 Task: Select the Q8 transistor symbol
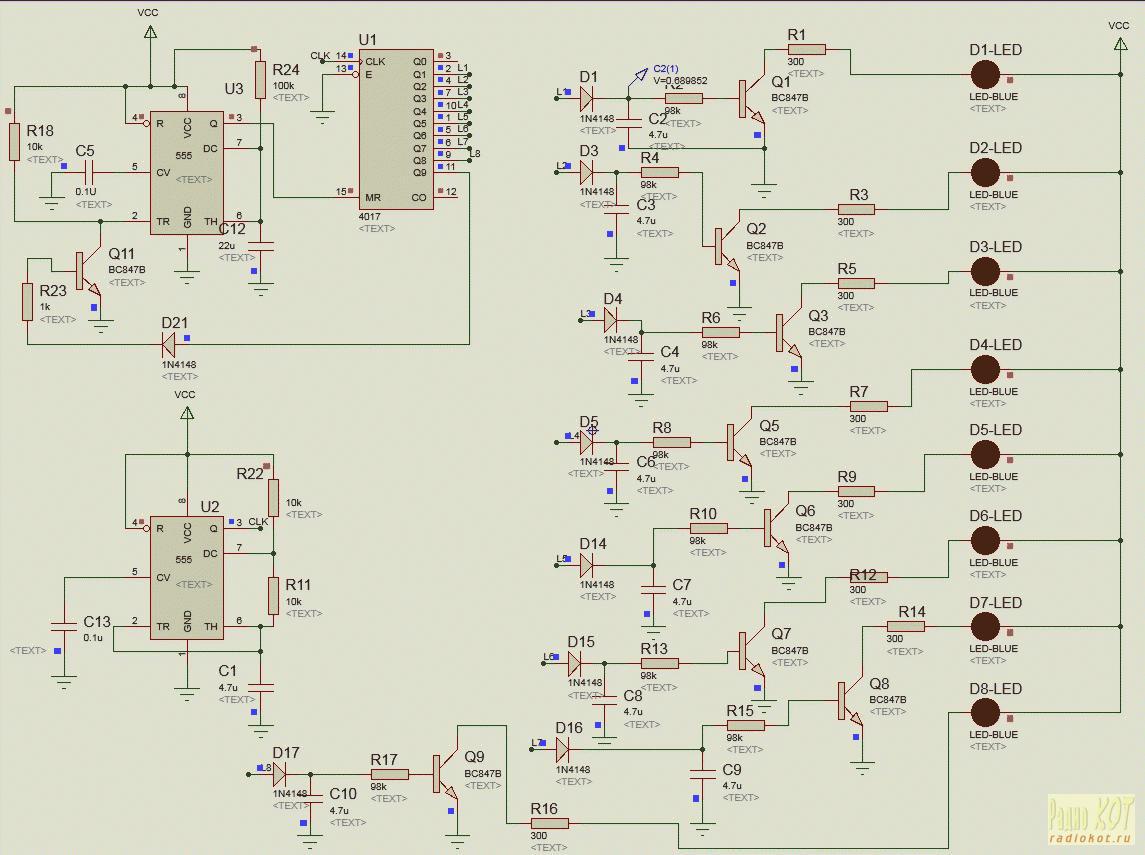coord(851,701)
